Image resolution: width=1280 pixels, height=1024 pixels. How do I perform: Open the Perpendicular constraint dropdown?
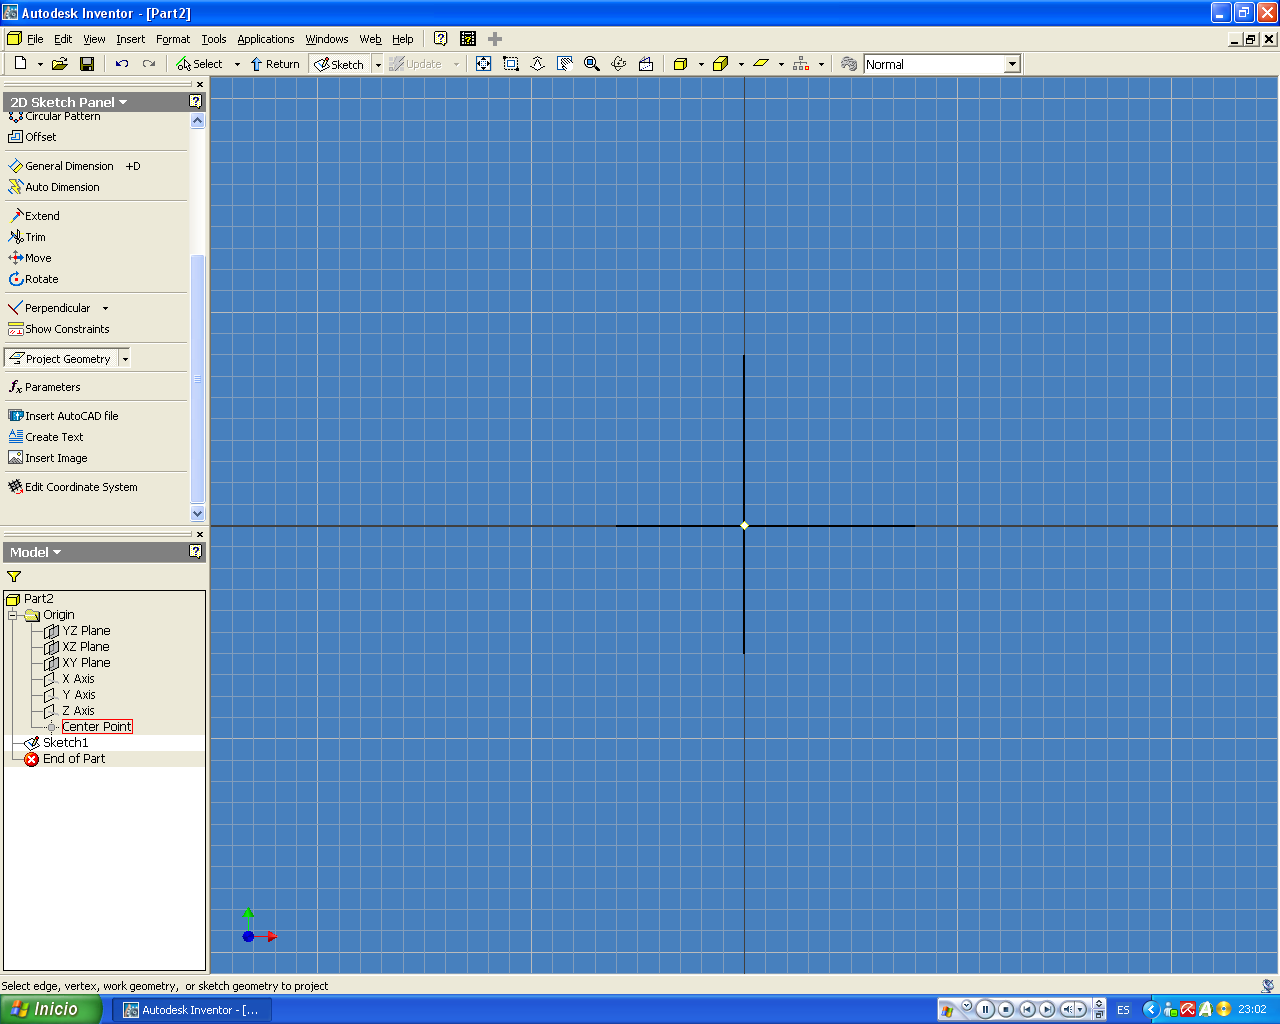pyautogui.click(x=105, y=308)
